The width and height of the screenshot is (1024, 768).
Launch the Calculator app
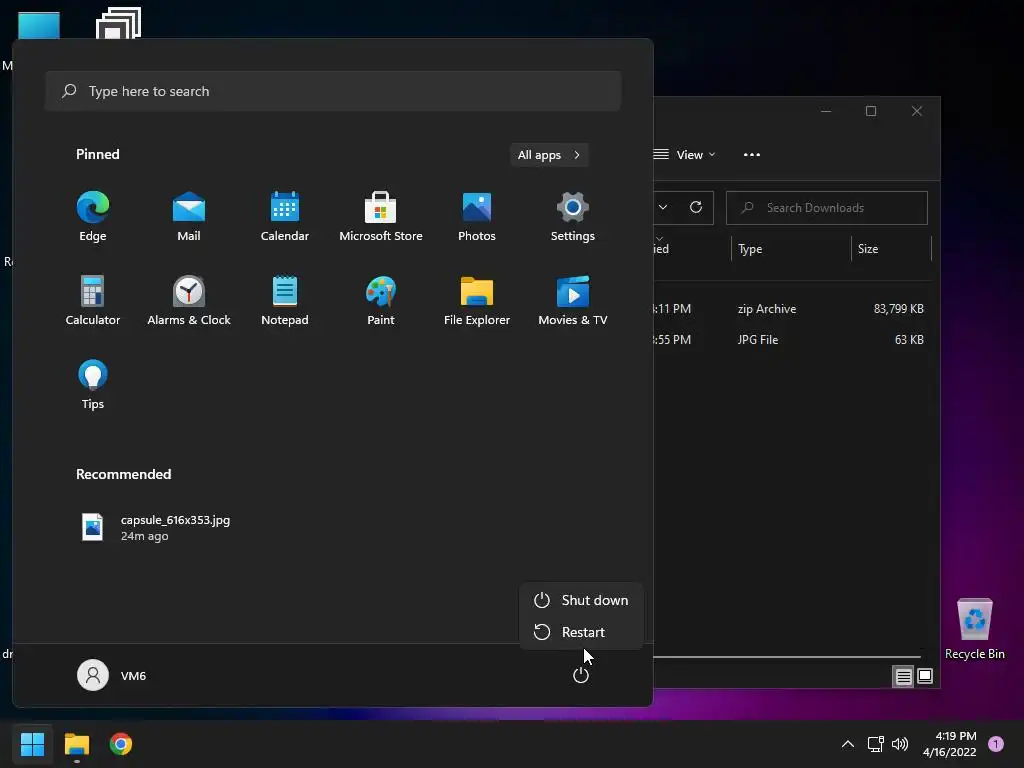(93, 300)
